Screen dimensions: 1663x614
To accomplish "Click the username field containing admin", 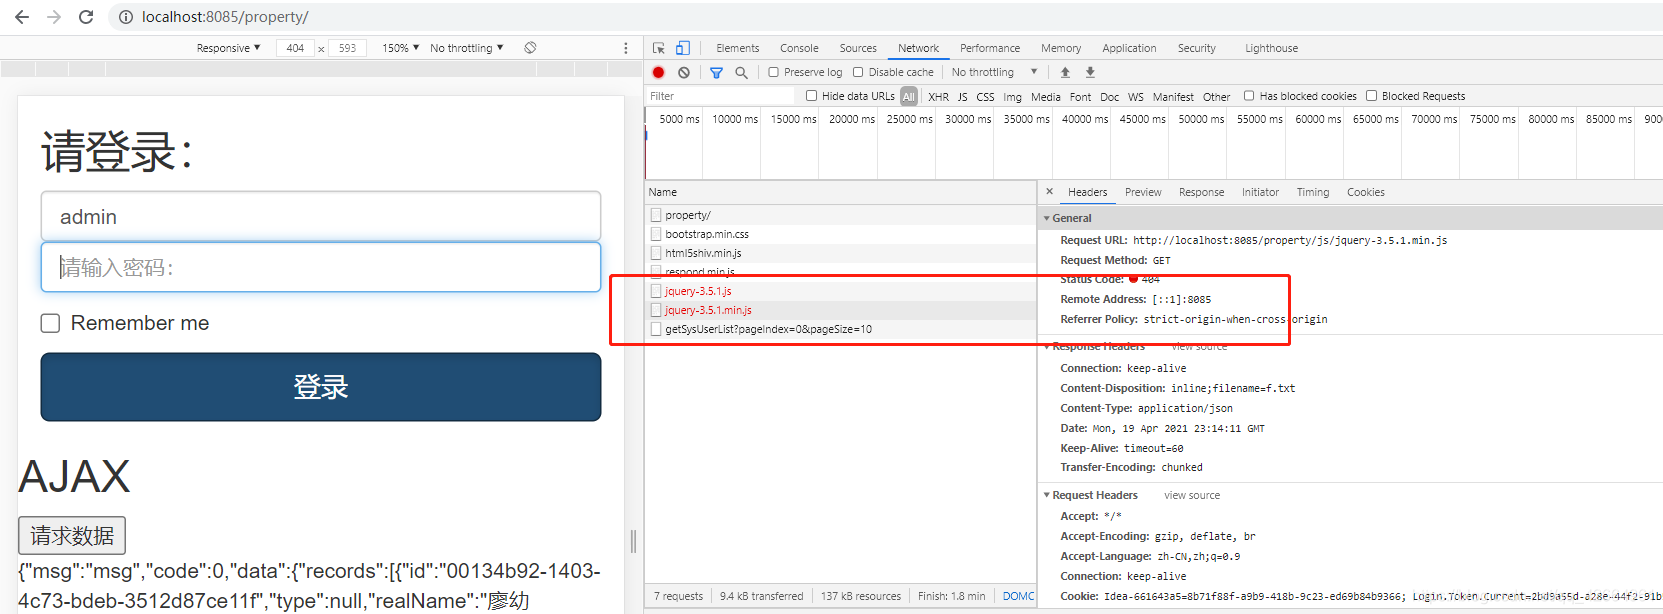I will (x=321, y=217).
